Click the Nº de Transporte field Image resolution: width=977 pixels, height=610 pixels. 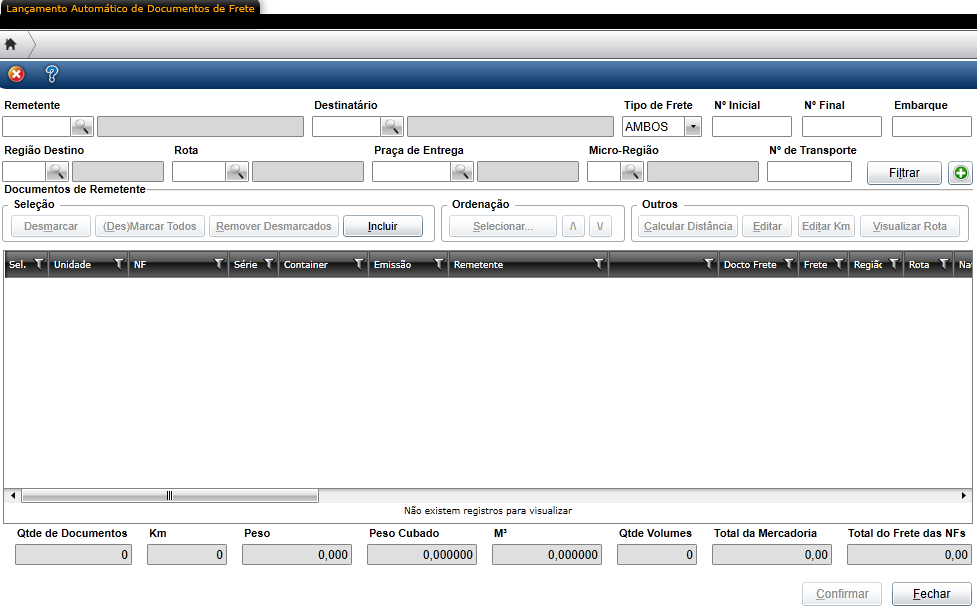click(x=809, y=171)
